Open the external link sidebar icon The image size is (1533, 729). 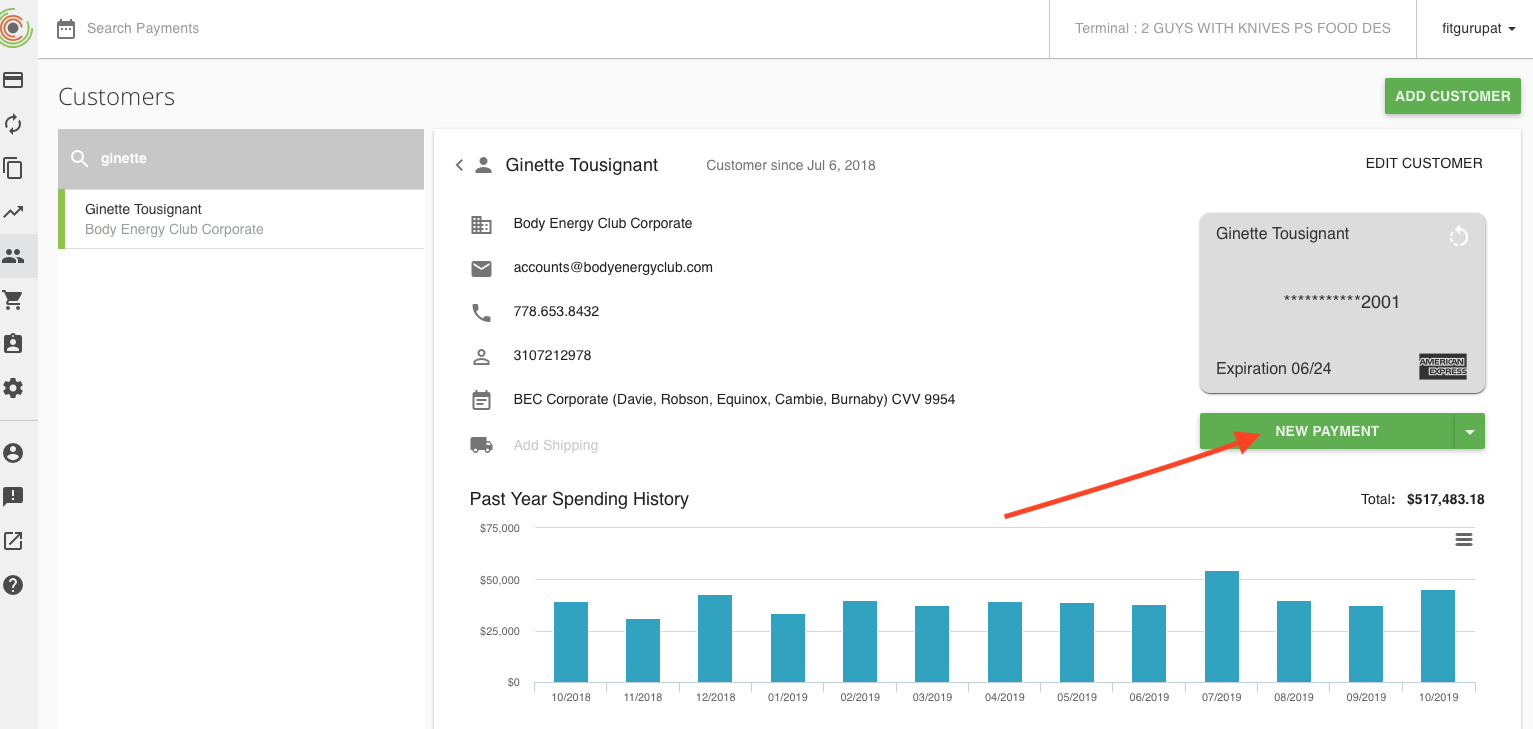coord(13,541)
